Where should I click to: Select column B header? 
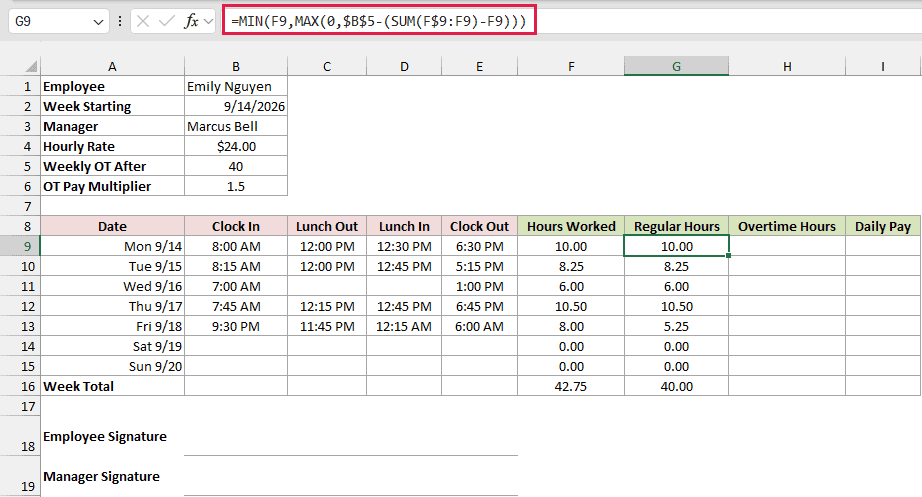point(236,66)
